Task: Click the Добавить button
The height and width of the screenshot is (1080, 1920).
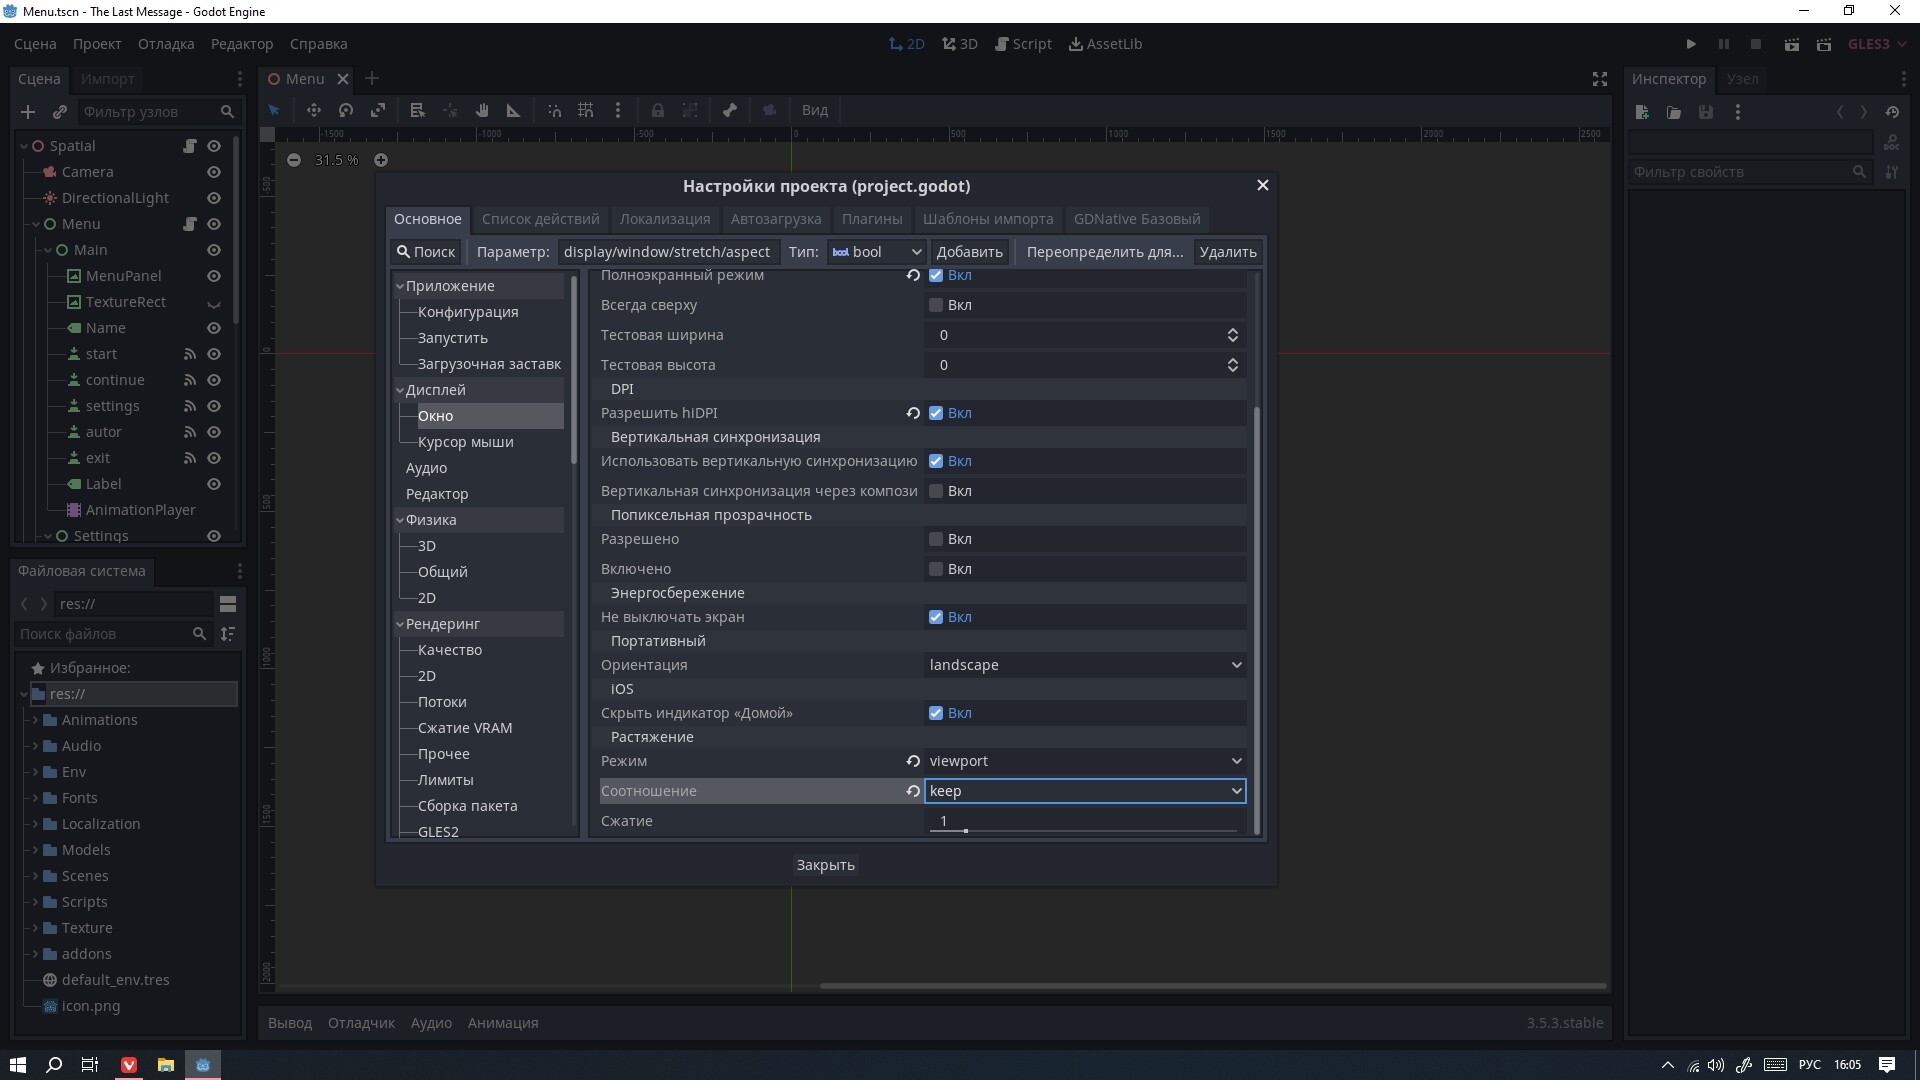Action: (969, 252)
